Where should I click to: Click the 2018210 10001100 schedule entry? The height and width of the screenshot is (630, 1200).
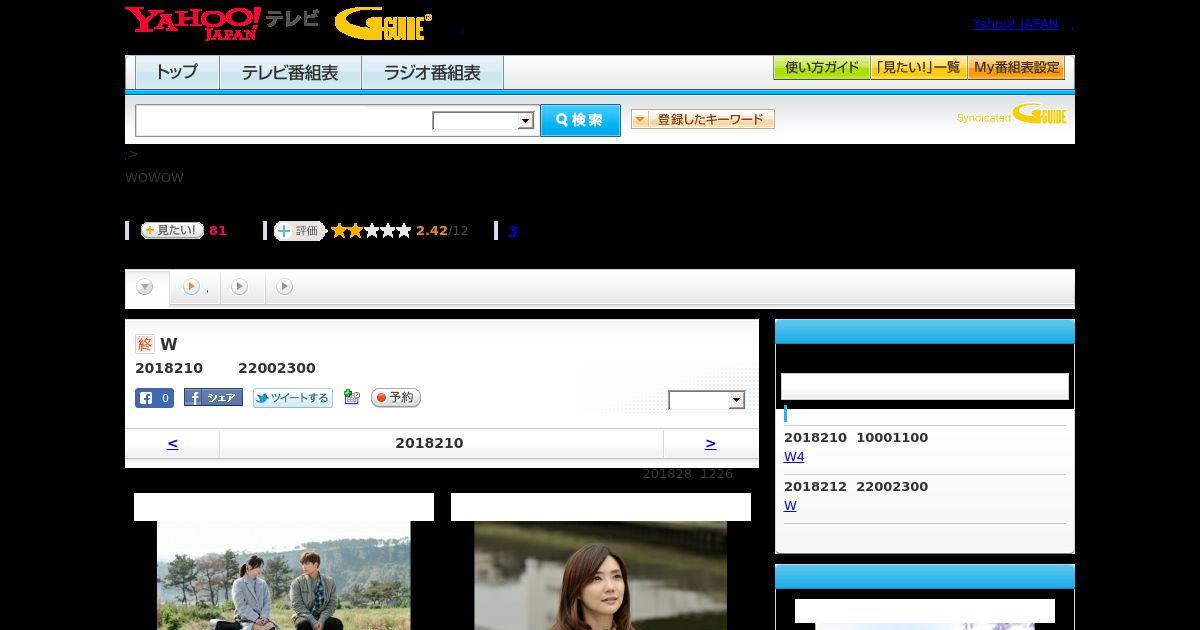pyautogui.click(x=856, y=437)
